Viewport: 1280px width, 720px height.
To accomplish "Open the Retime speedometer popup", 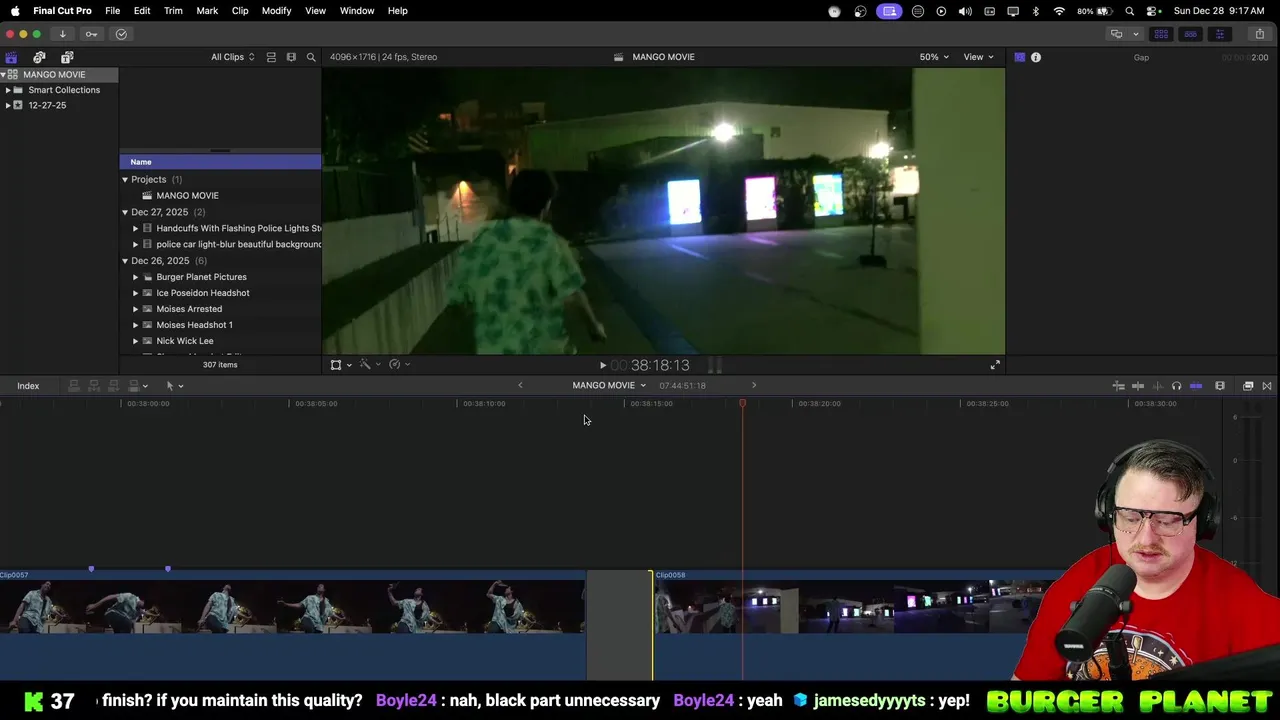I will [399, 365].
